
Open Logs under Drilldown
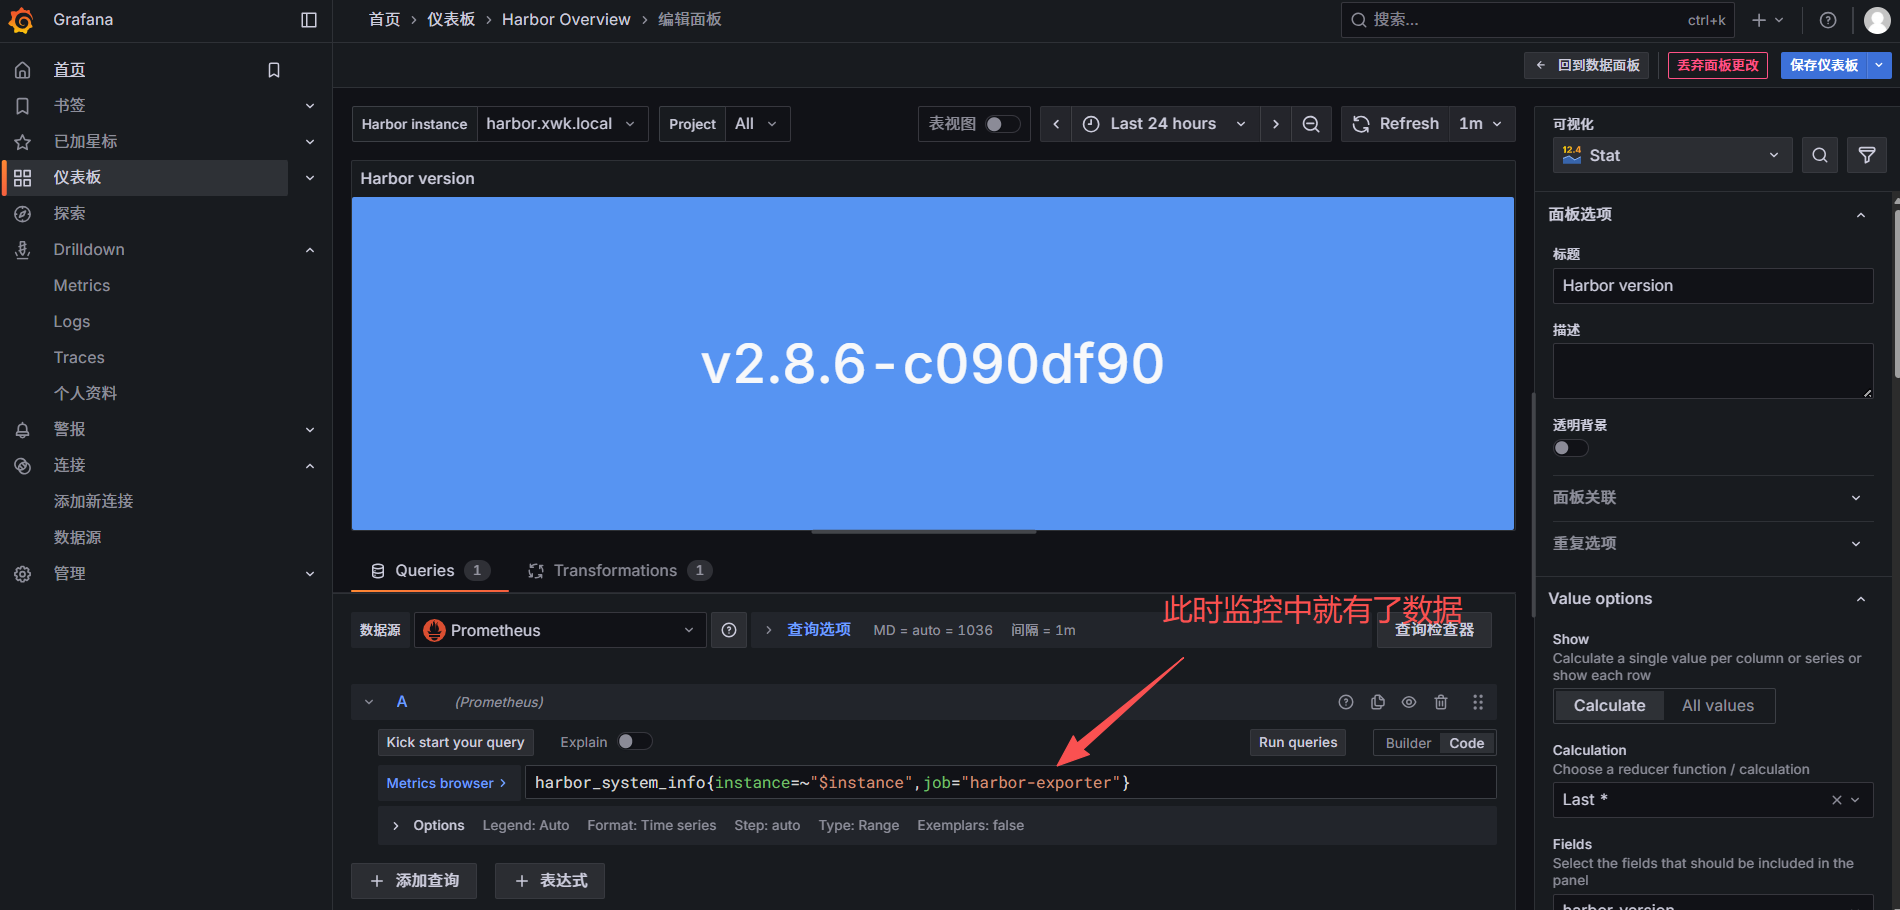[x=72, y=322]
